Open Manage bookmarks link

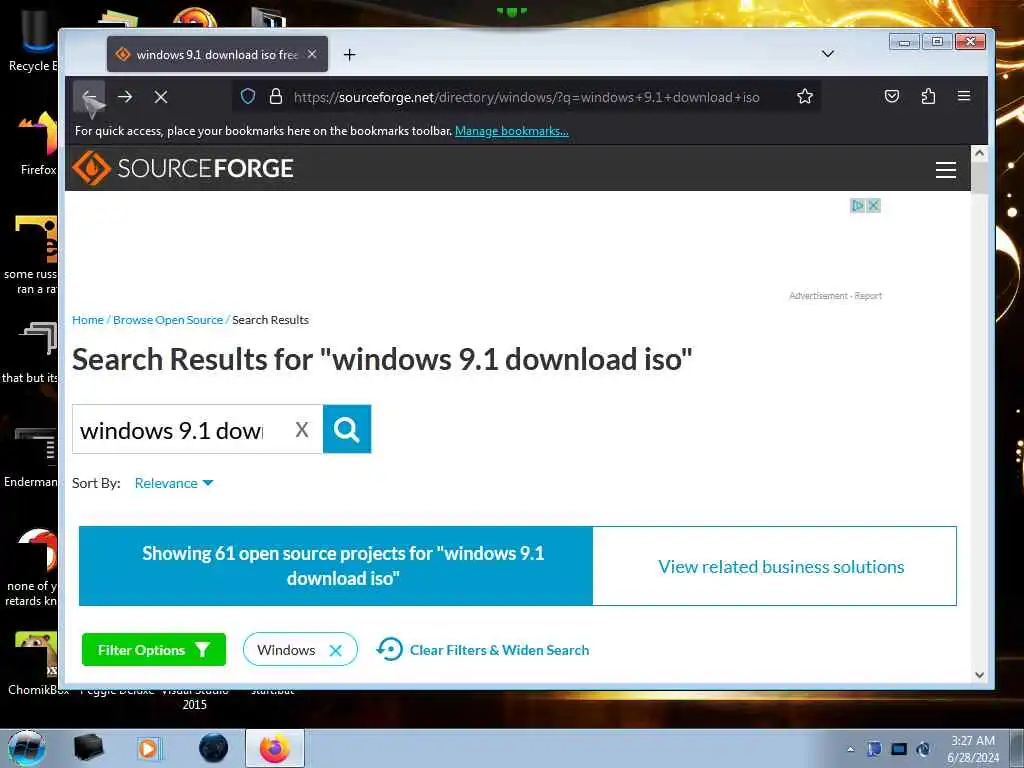point(511,131)
